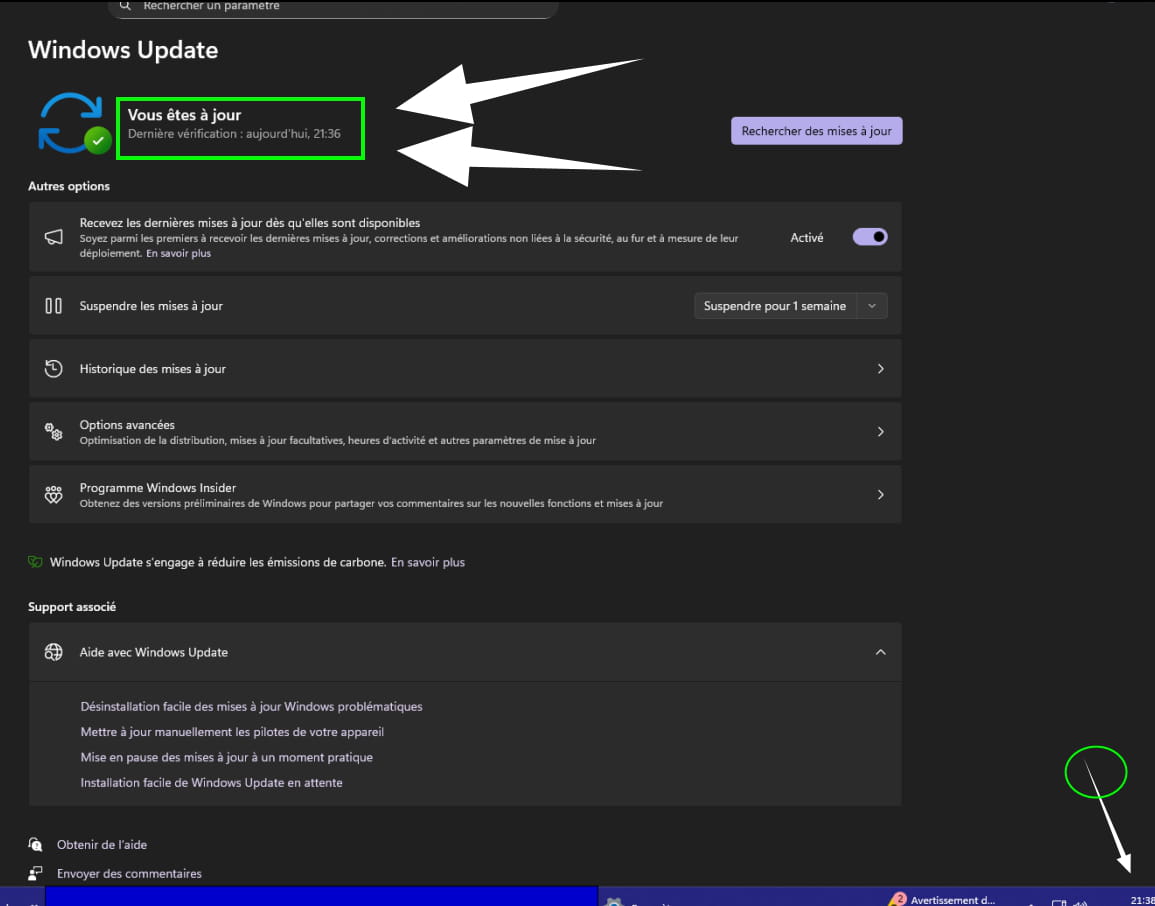Click the Settings gear icon in taskbar
Image resolution: width=1155 pixels, height=906 pixels.
pos(613,902)
